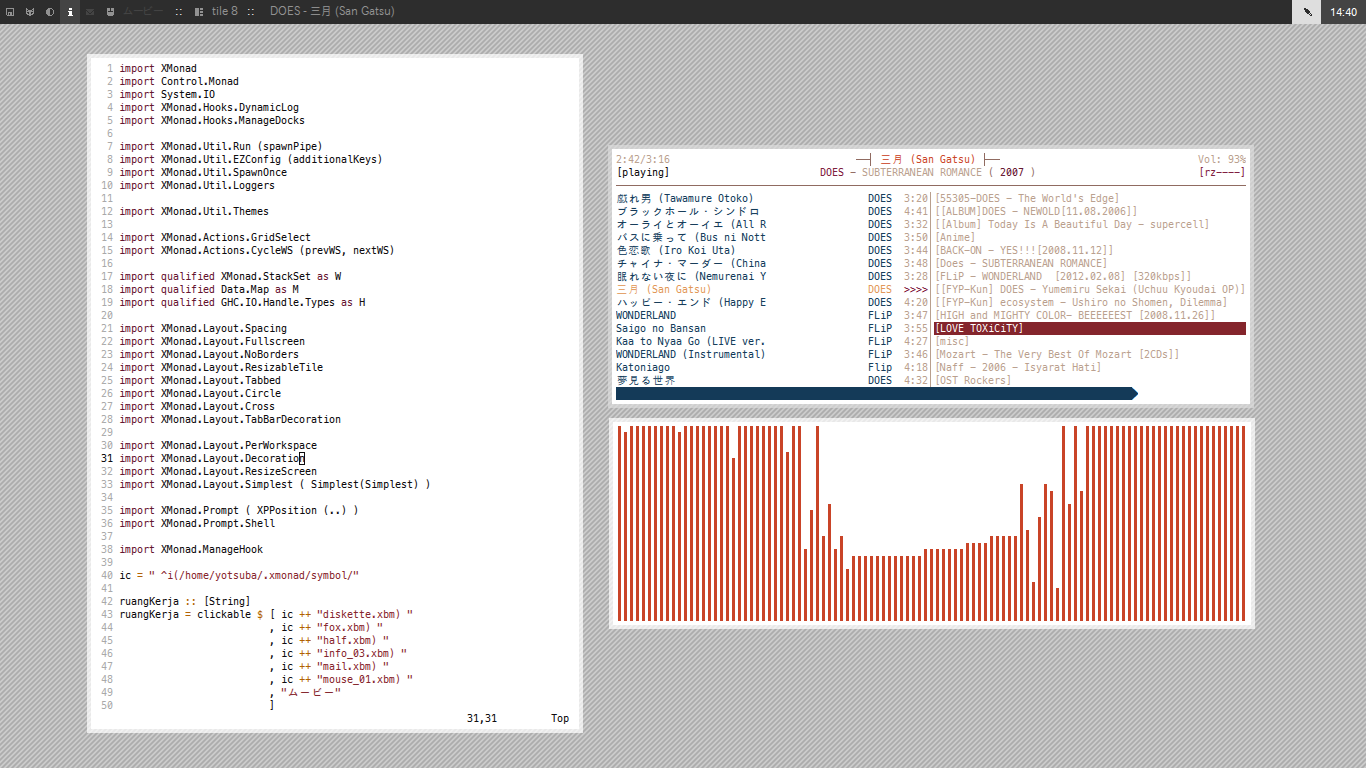Viewport: 1366px width, 768px height.
Task: Open the folder [Naff - 2006 - Isyarat Hati]
Action: coord(1018,367)
